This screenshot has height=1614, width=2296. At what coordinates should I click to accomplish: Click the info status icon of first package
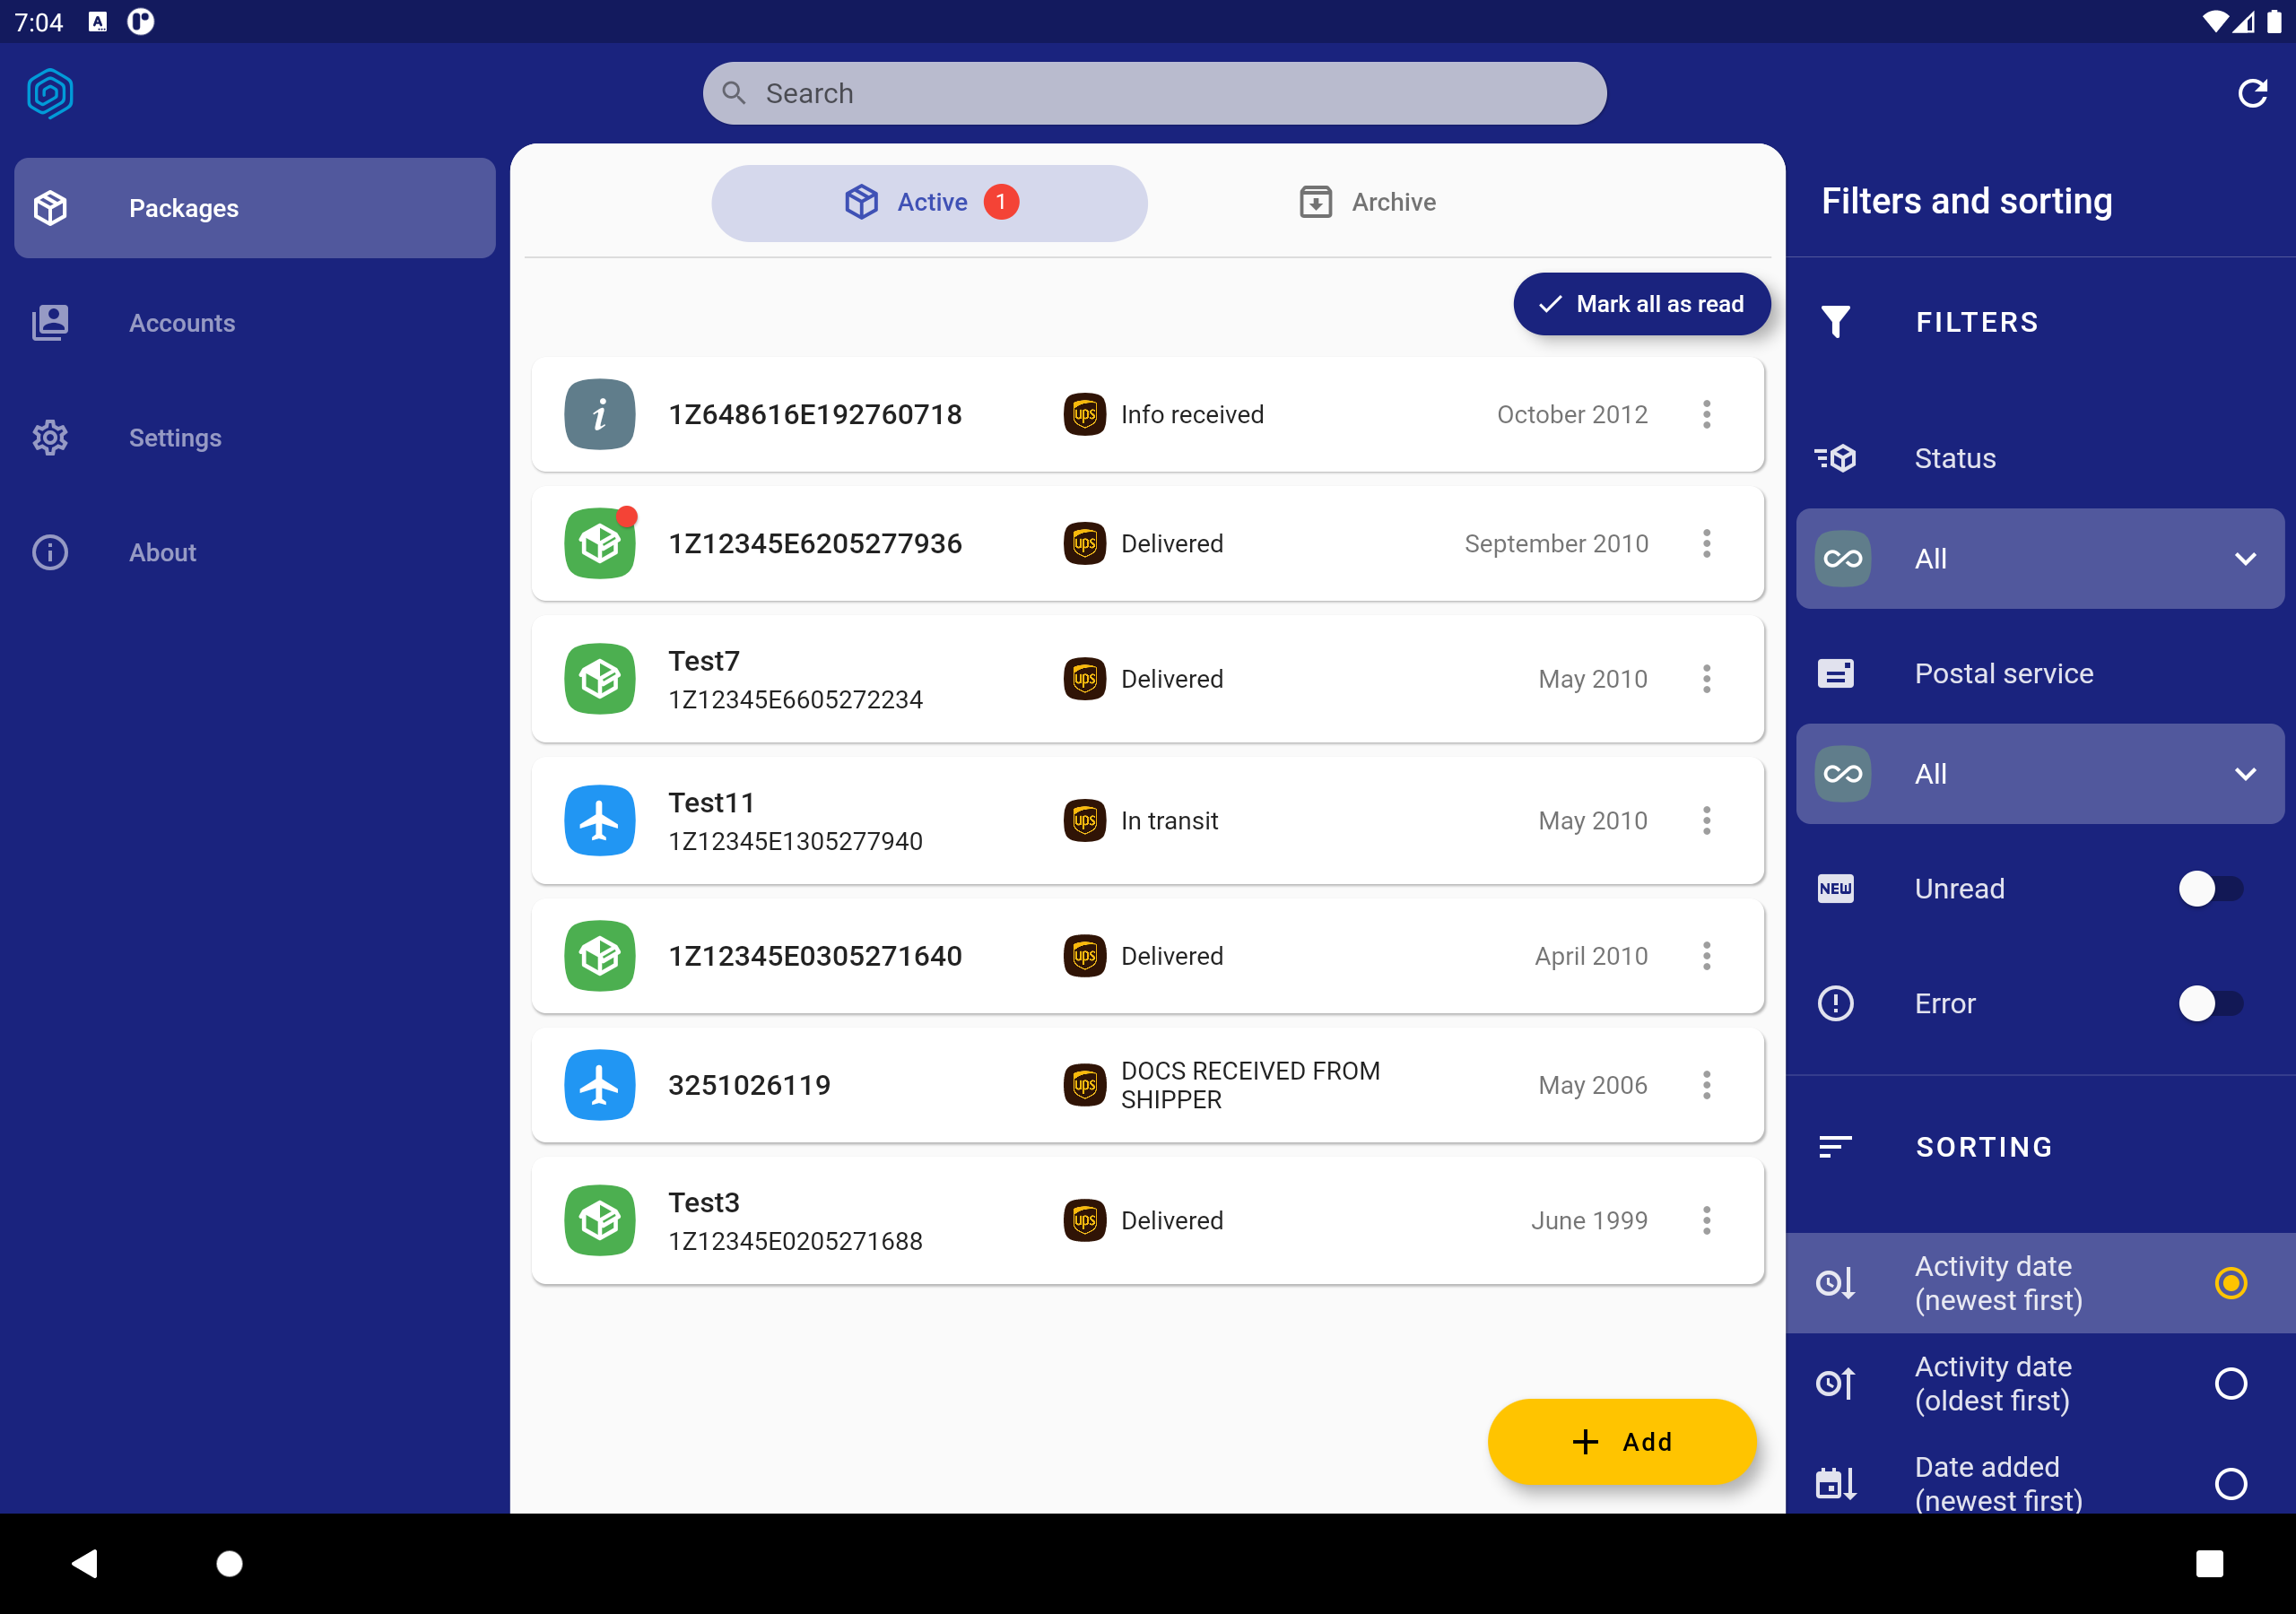point(599,414)
